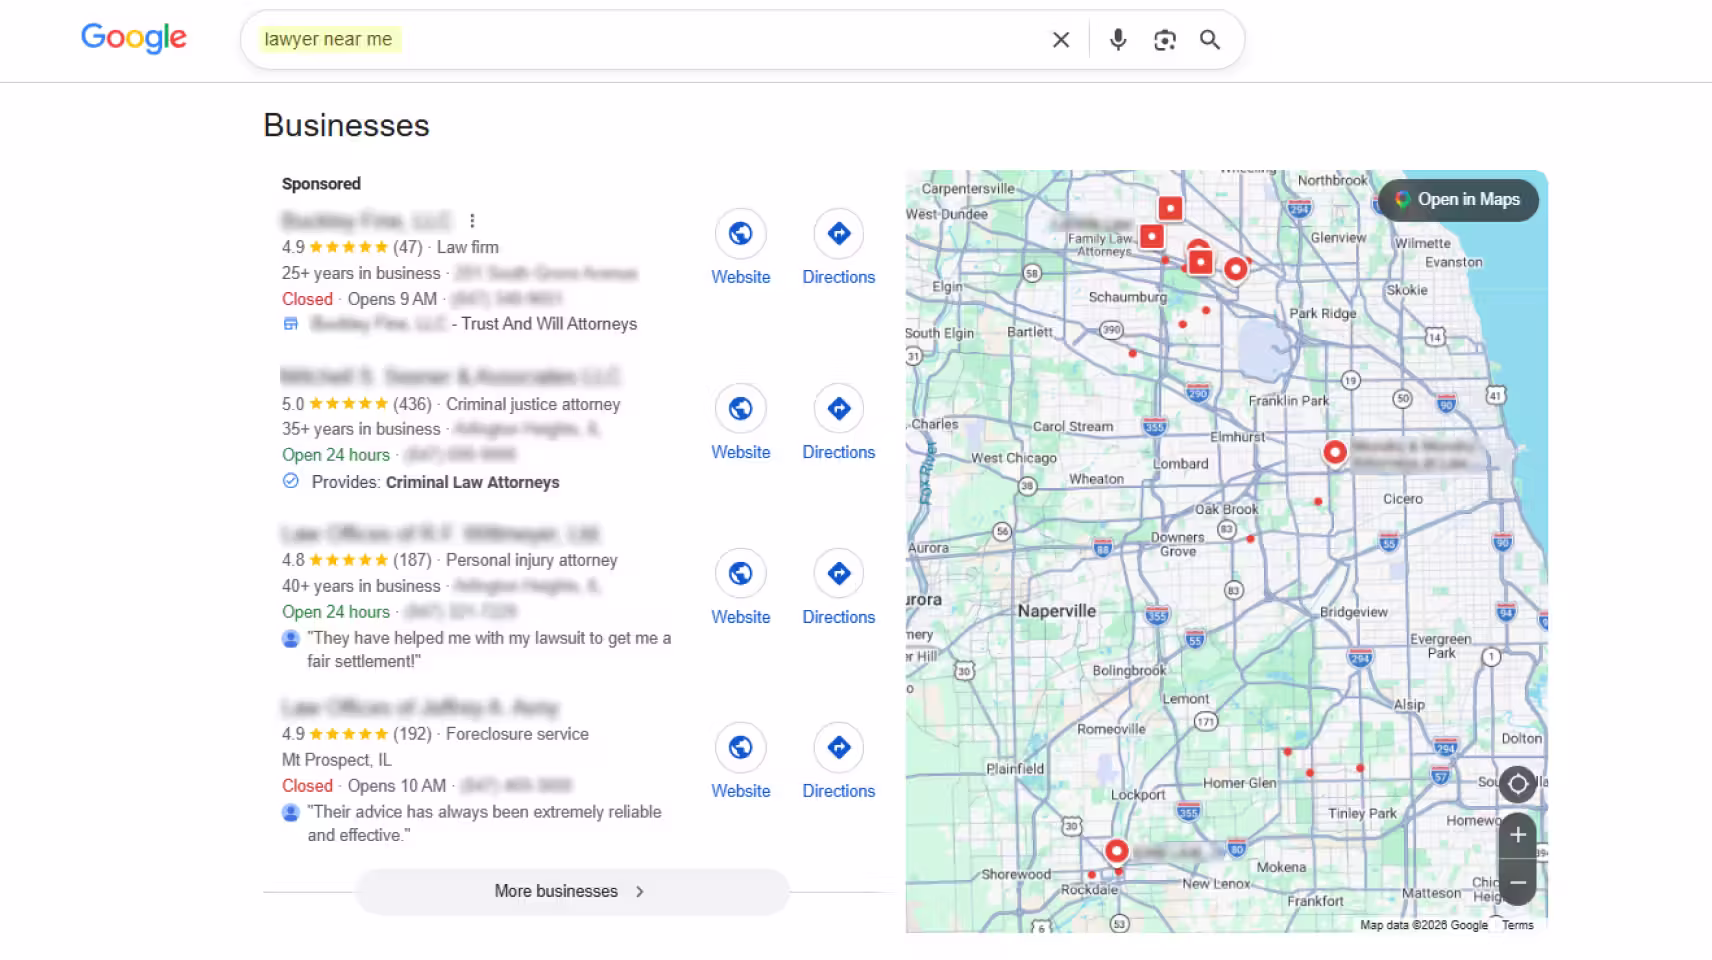The width and height of the screenshot is (1712, 960).
Task: Select the round red pin east of Schaumburg
Action: 1236,268
